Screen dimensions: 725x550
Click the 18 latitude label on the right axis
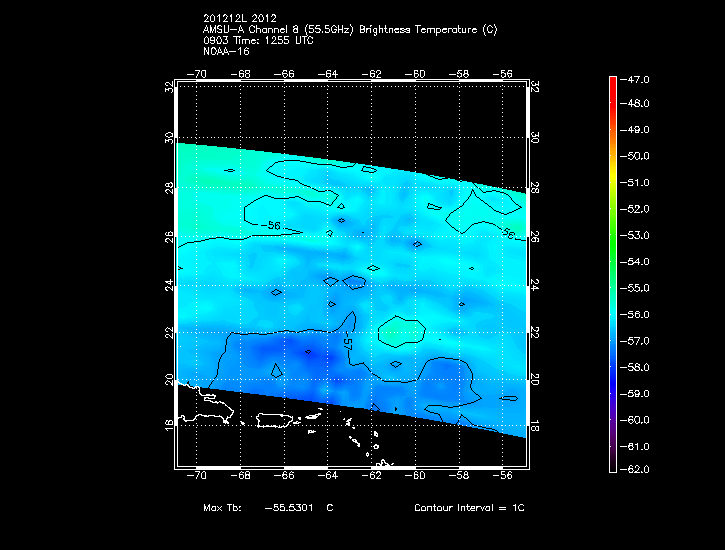coord(535,426)
